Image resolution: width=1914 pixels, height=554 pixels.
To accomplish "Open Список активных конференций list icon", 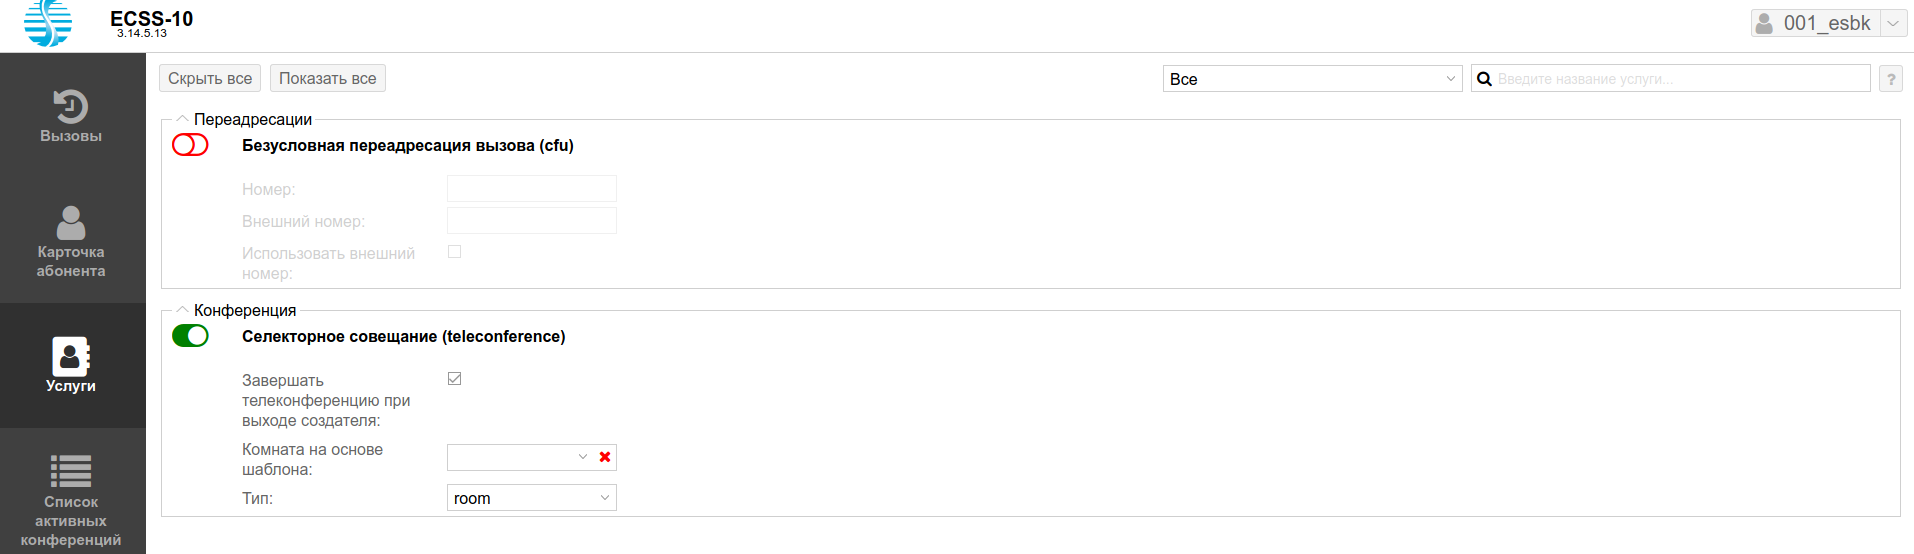I will pos(71,471).
